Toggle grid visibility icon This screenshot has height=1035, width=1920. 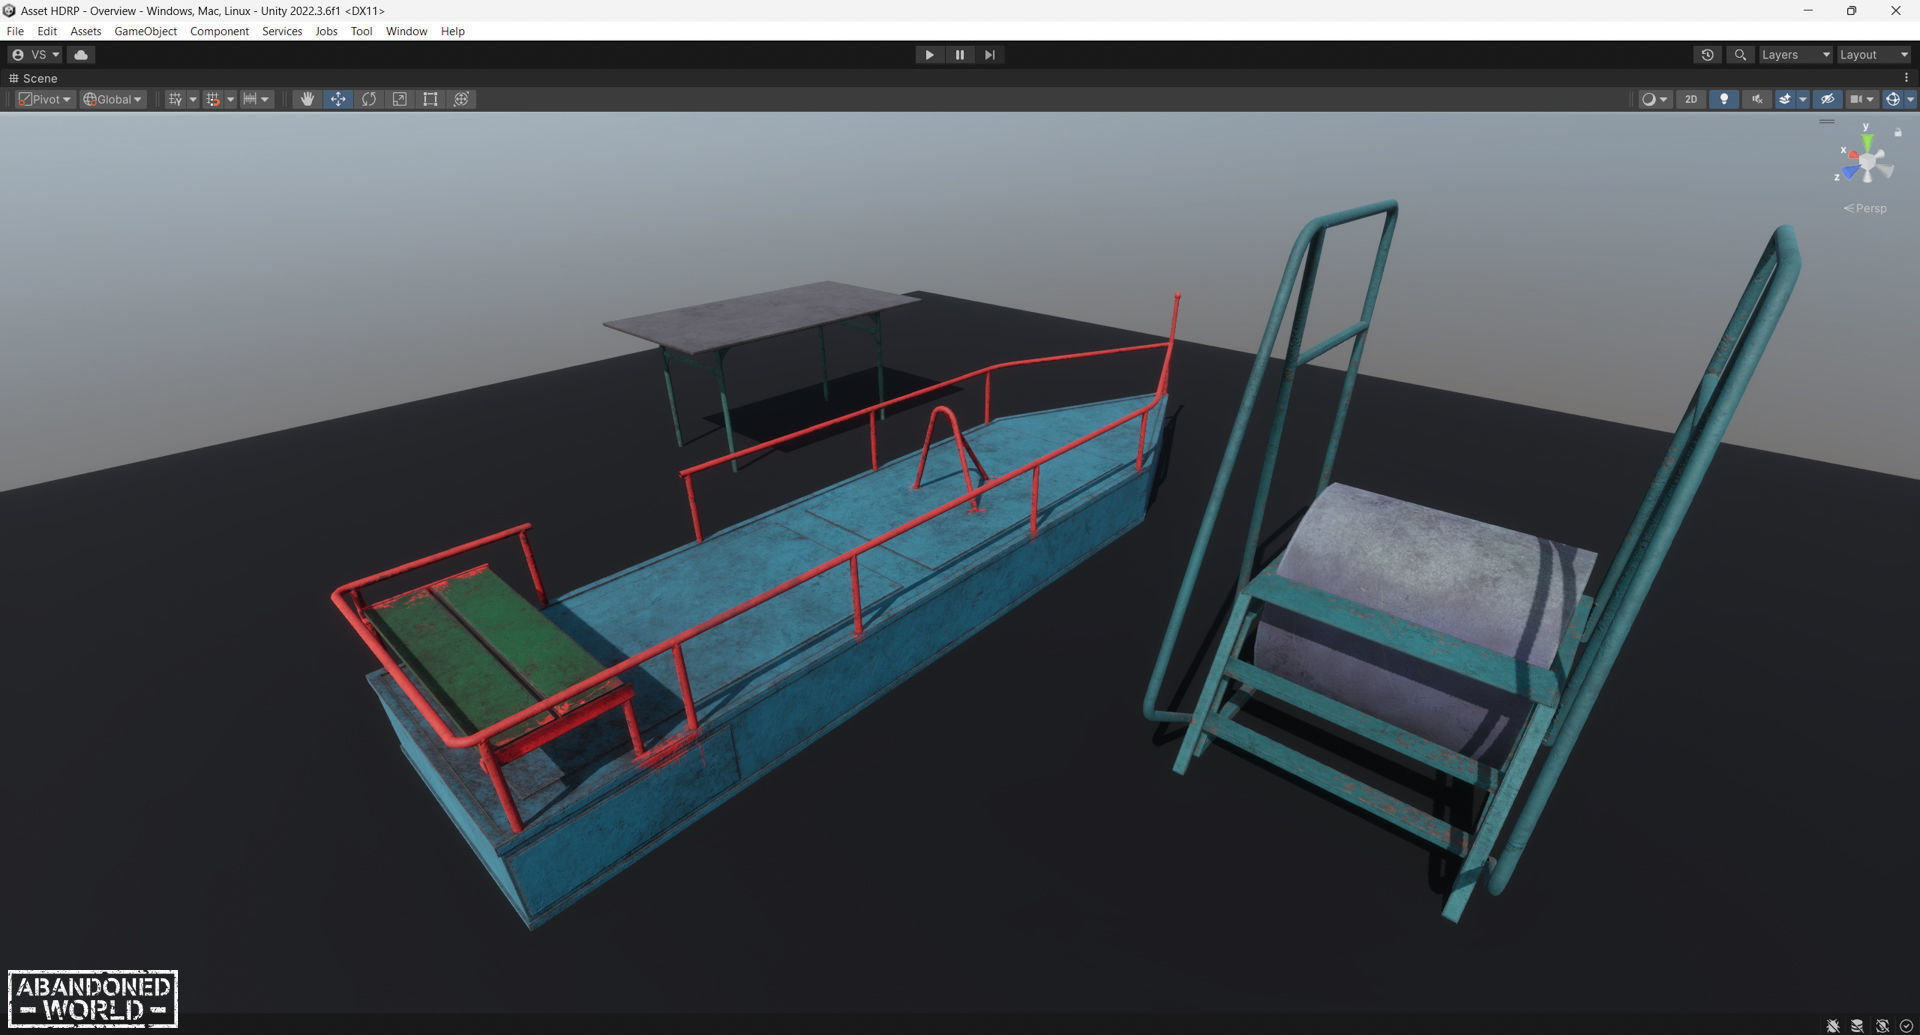pyautogui.click(x=175, y=99)
